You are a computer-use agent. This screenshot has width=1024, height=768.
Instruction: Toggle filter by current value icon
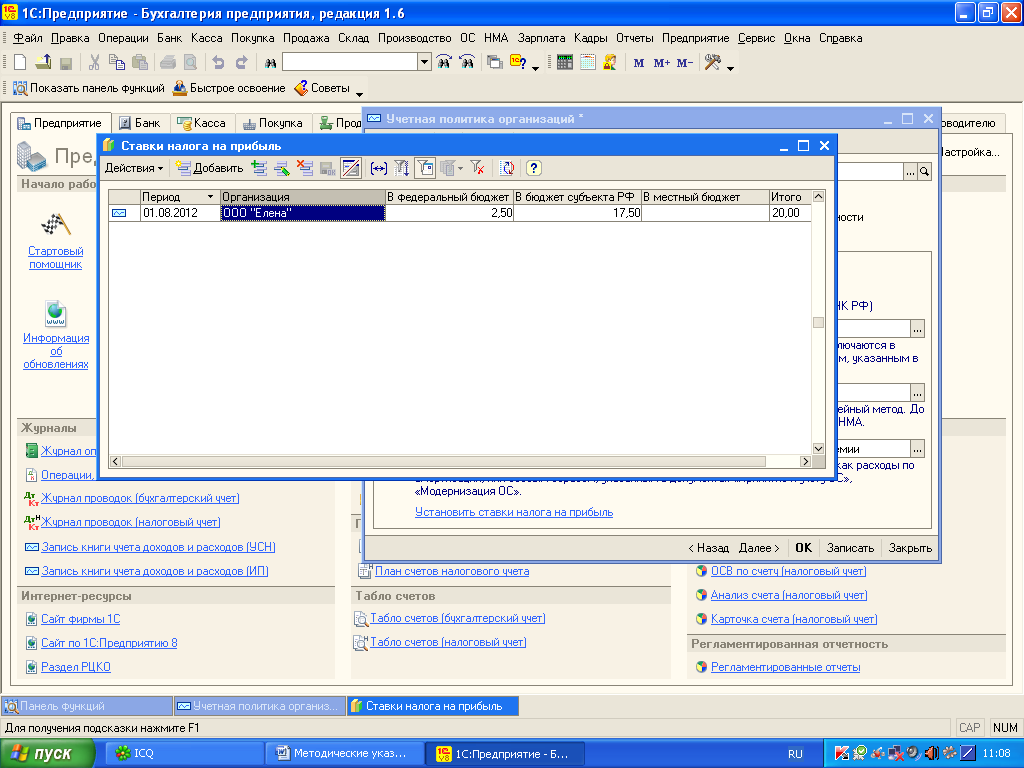[425, 168]
